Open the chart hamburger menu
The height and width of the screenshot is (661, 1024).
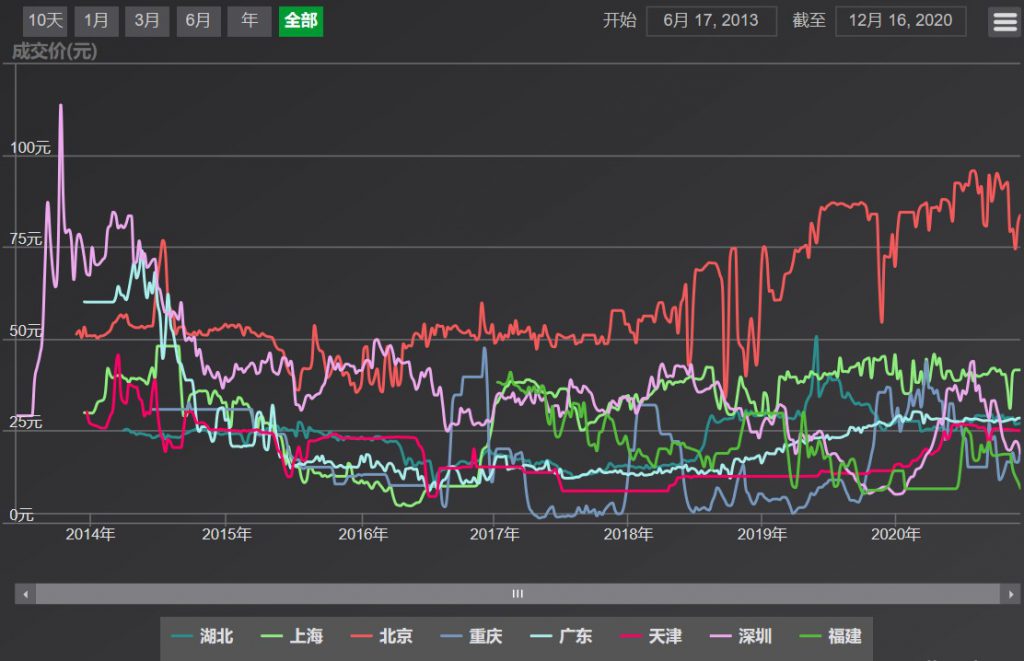click(1004, 21)
